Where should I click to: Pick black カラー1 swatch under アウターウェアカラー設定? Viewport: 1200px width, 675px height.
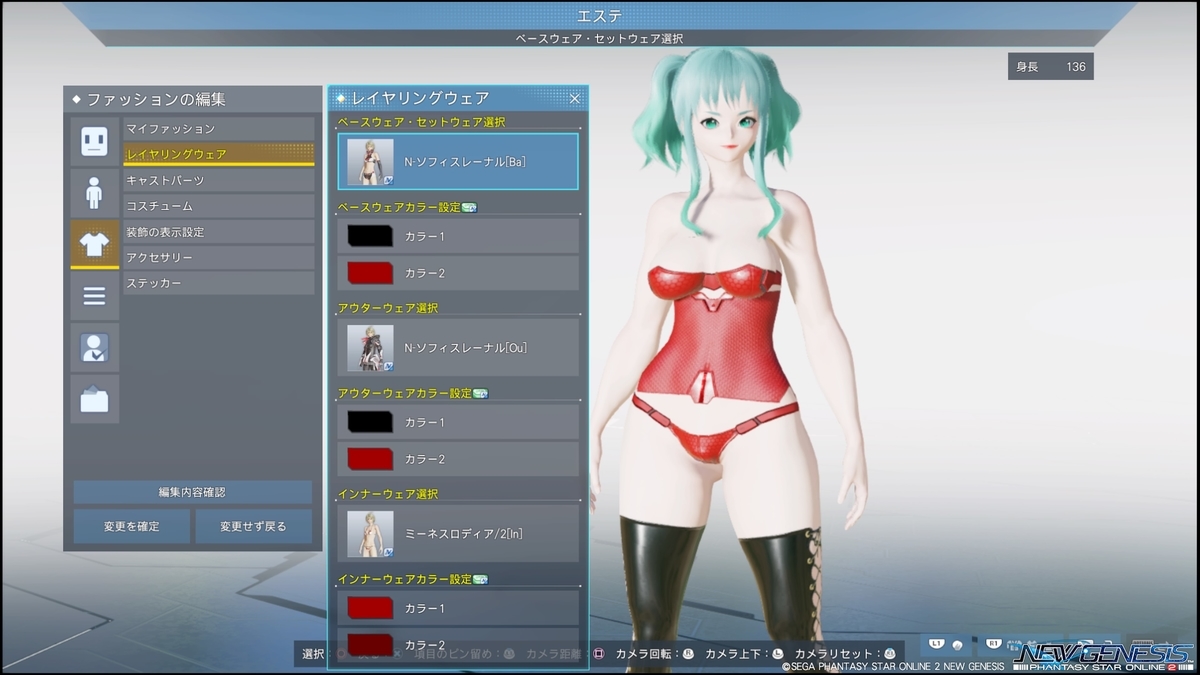coord(370,422)
